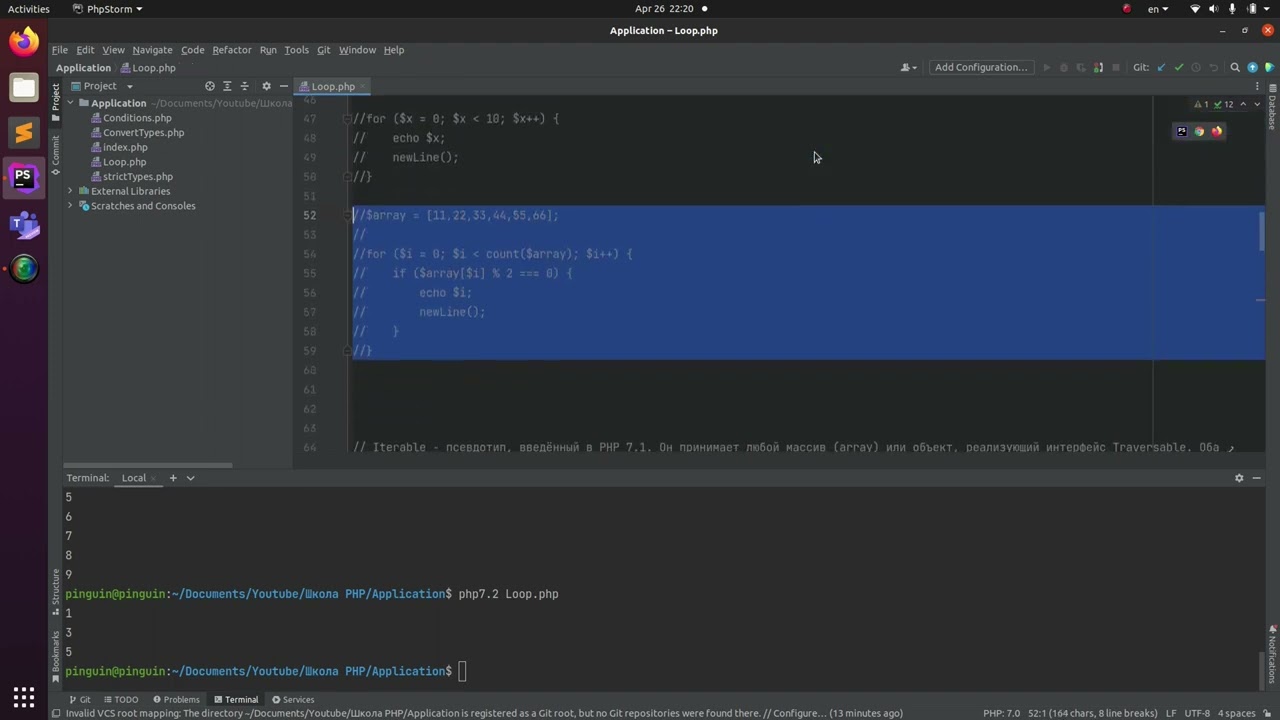Click PHP: 7.0 language level in status bar
This screenshot has height=720, width=1280.
tap(1001, 713)
